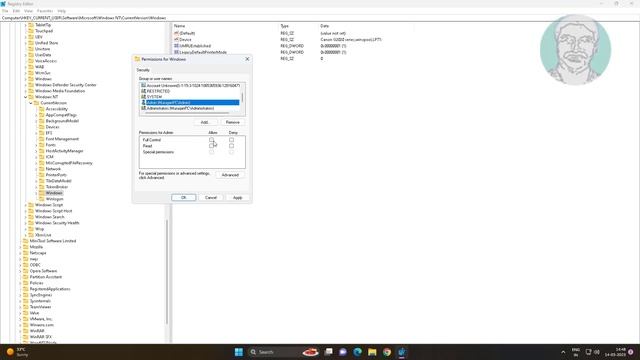Image resolution: width=640 pixels, height=360 pixels.
Task: Click the group list vertical scrollbar
Action: 242,98
